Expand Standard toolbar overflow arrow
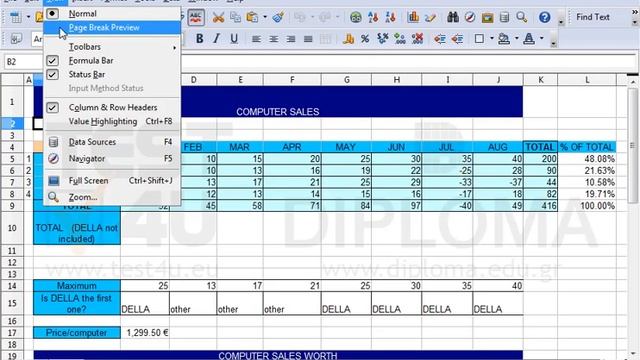Viewport: 640px width, 360px height. [x=561, y=21]
